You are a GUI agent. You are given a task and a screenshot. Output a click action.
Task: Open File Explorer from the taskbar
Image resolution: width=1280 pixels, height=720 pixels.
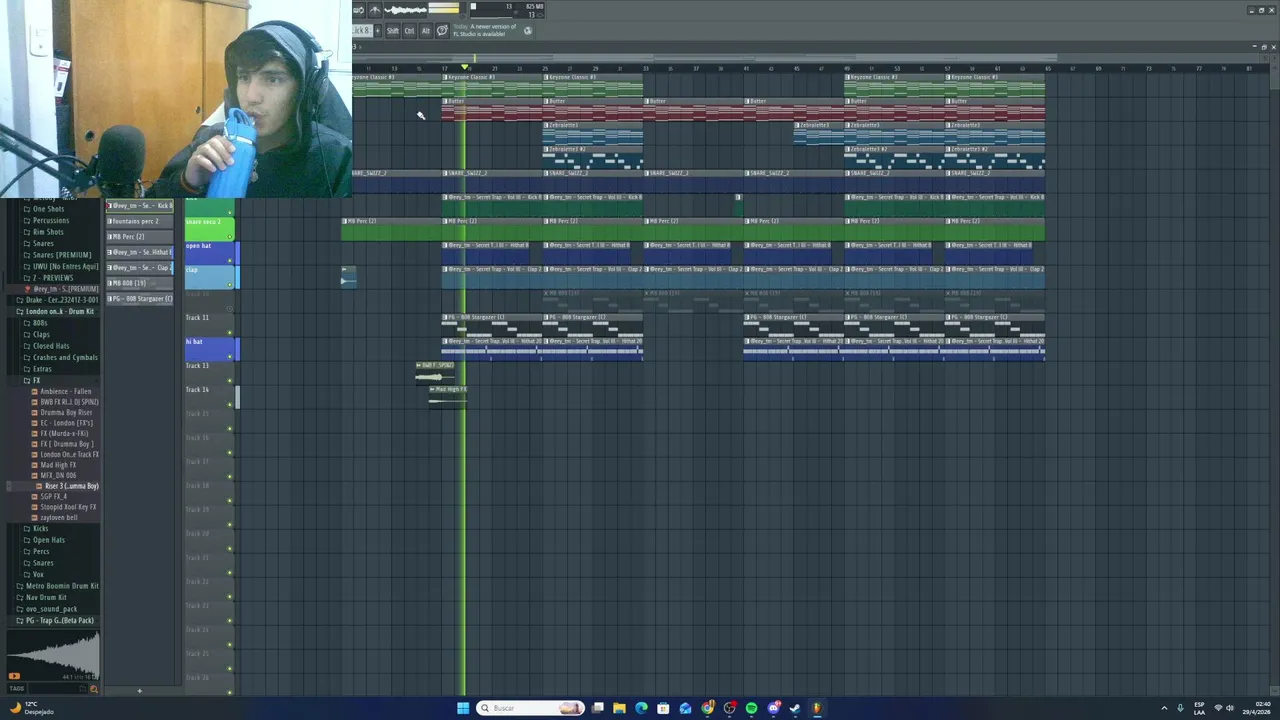[619, 708]
